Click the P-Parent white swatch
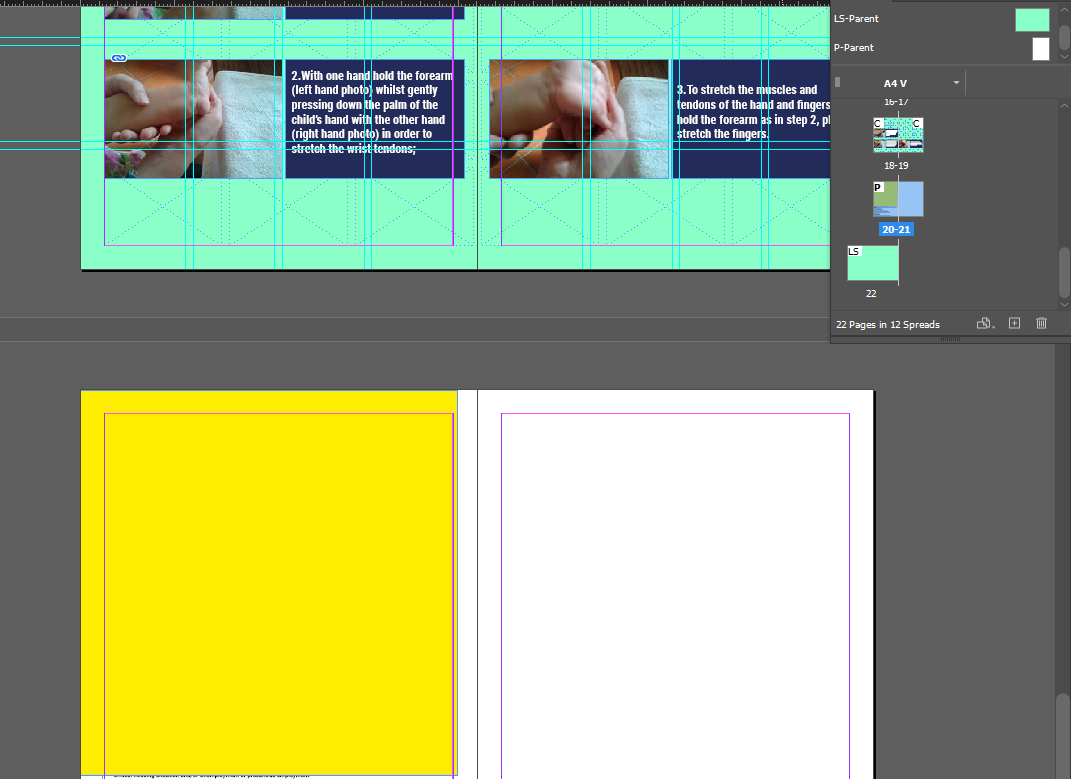 point(1040,47)
